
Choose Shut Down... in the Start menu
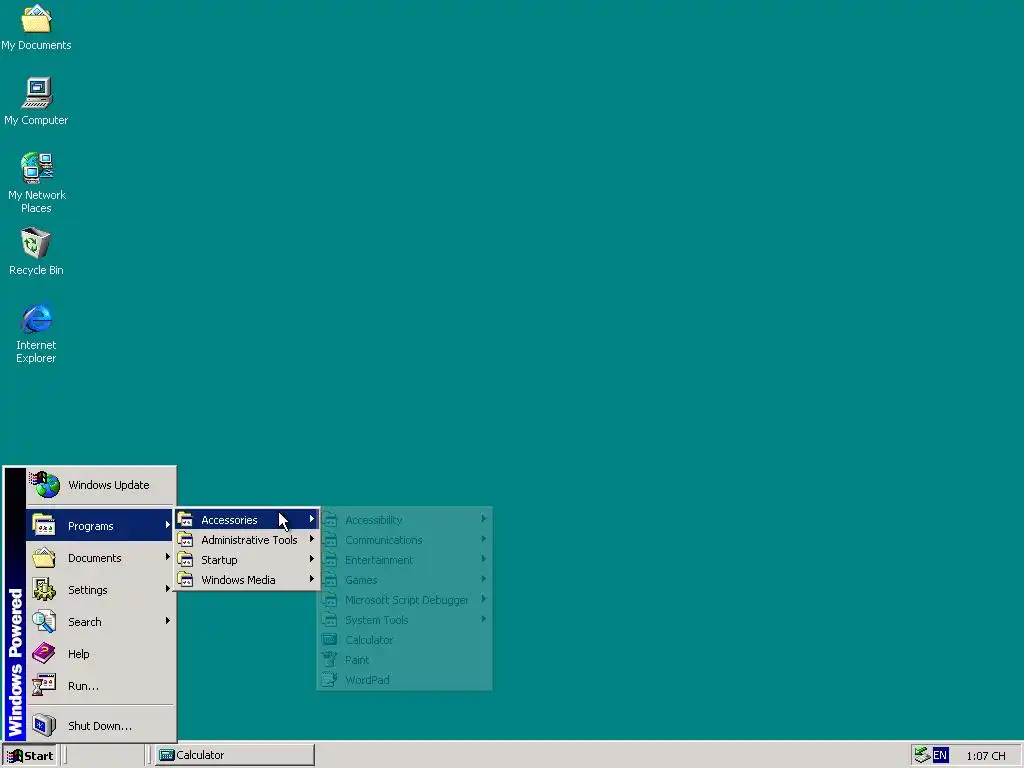101,726
